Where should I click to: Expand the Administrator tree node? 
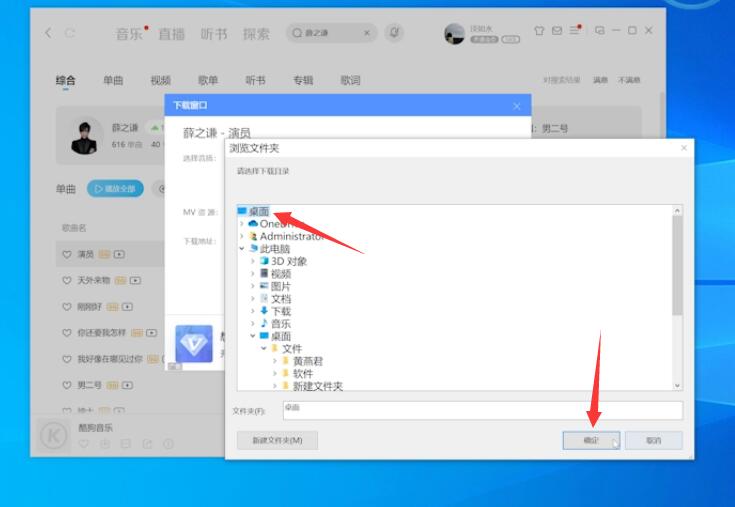242,236
